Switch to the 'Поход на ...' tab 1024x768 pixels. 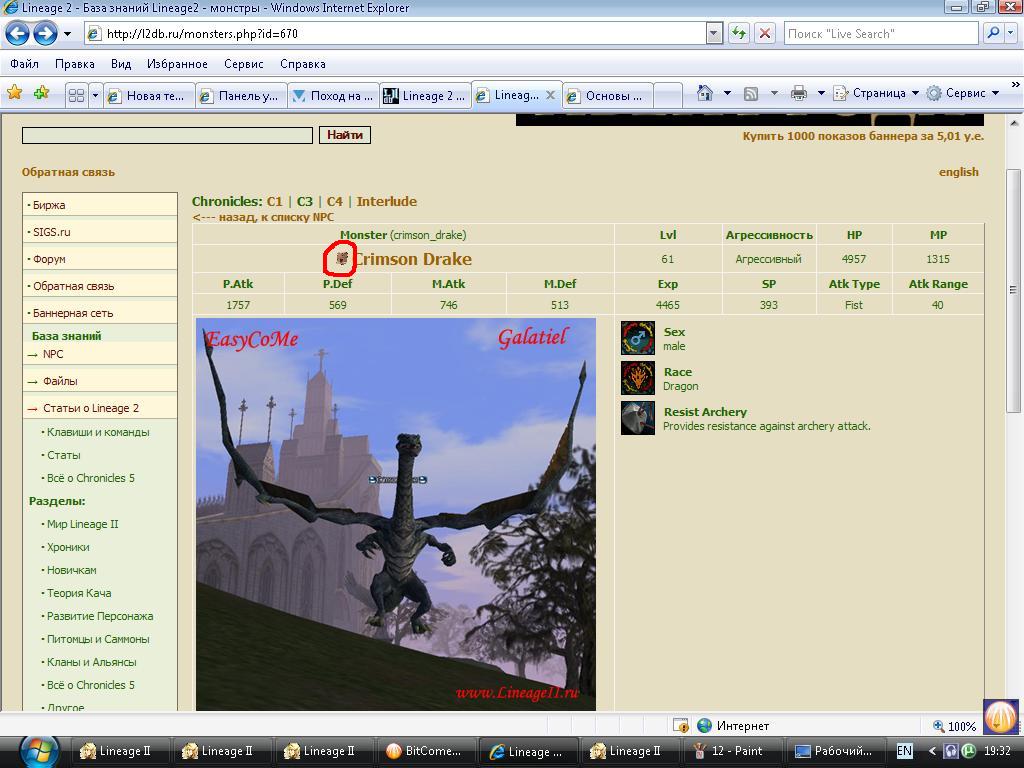coord(333,96)
